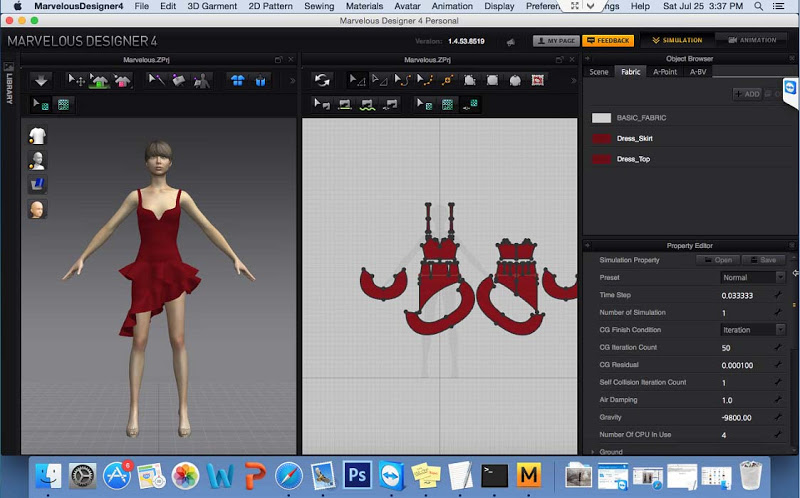Click Open button for Simulation Property
Image resolution: width=800 pixels, height=498 pixels.
(717, 260)
